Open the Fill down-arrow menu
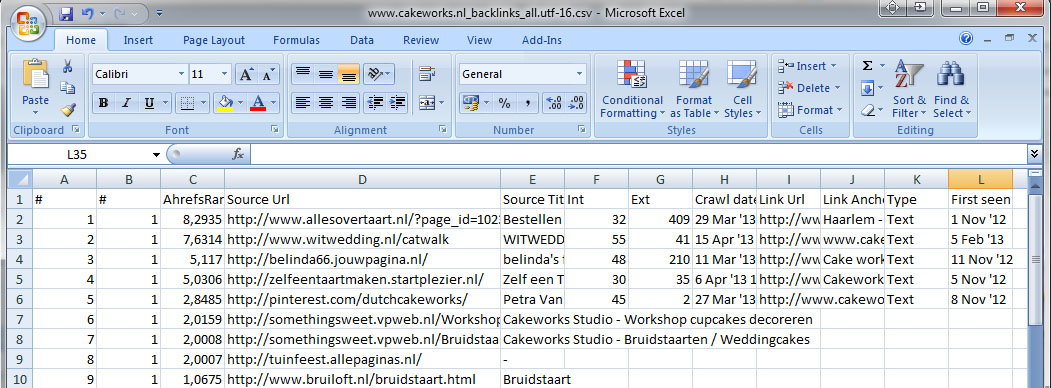The image size is (1051, 388). click(x=872, y=88)
